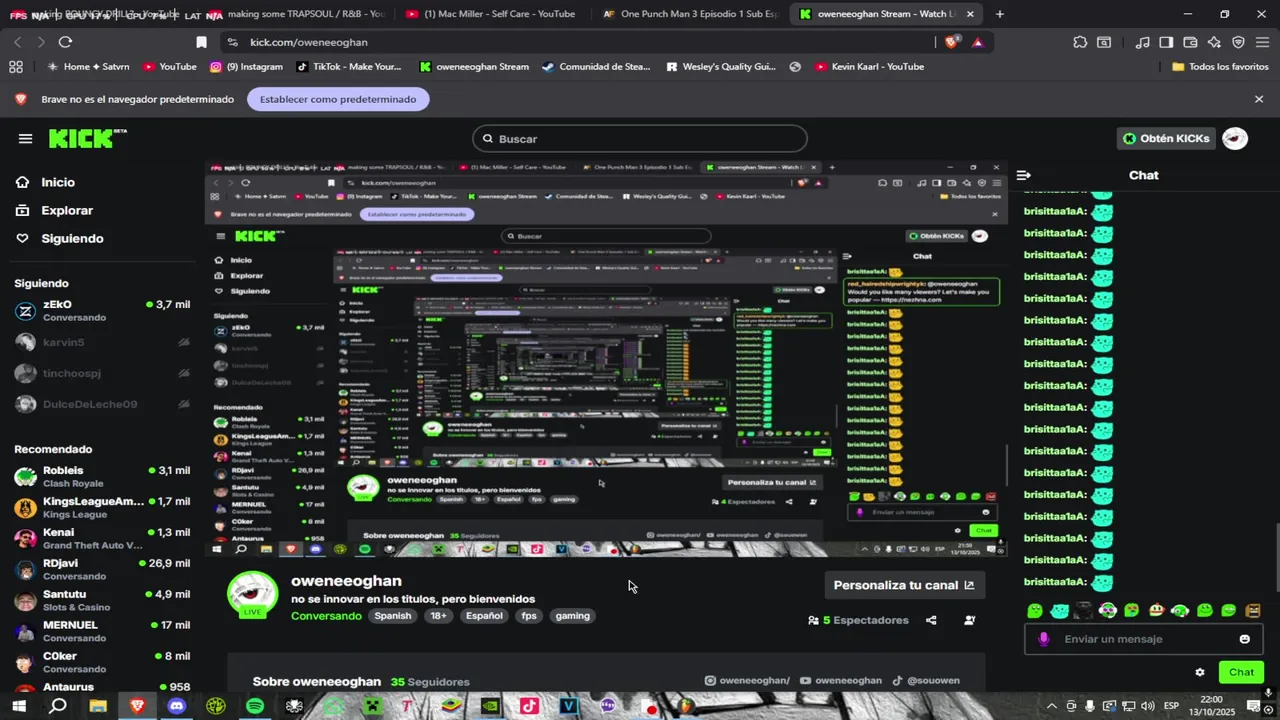Click the gaming tag
1280x720 pixels.
[x=572, y=616]
